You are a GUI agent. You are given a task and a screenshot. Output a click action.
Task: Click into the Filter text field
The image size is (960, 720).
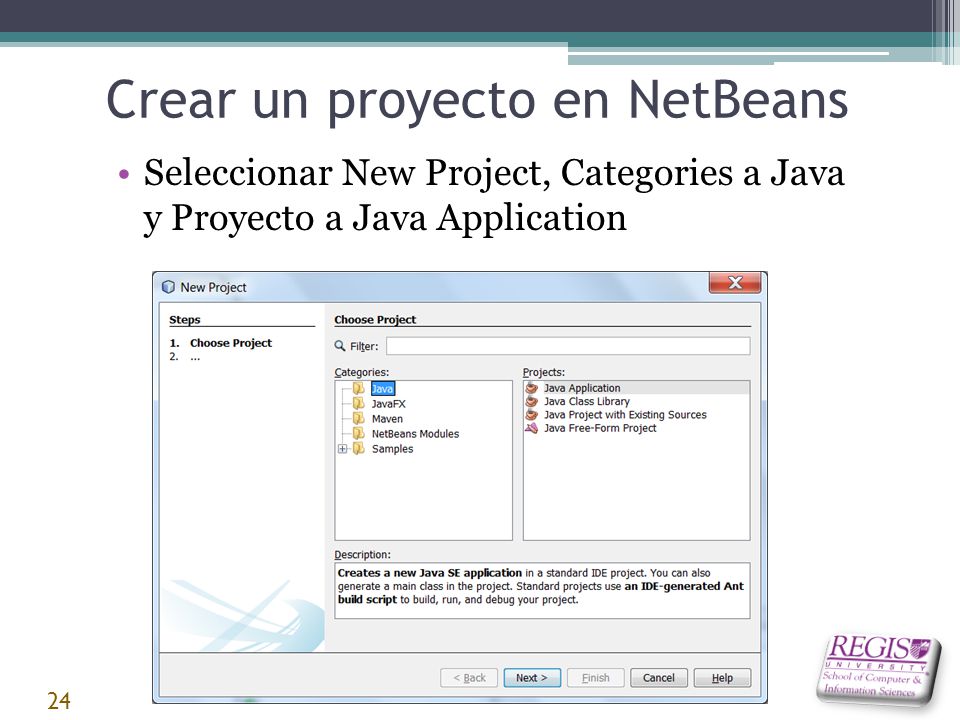coord(568,346)
